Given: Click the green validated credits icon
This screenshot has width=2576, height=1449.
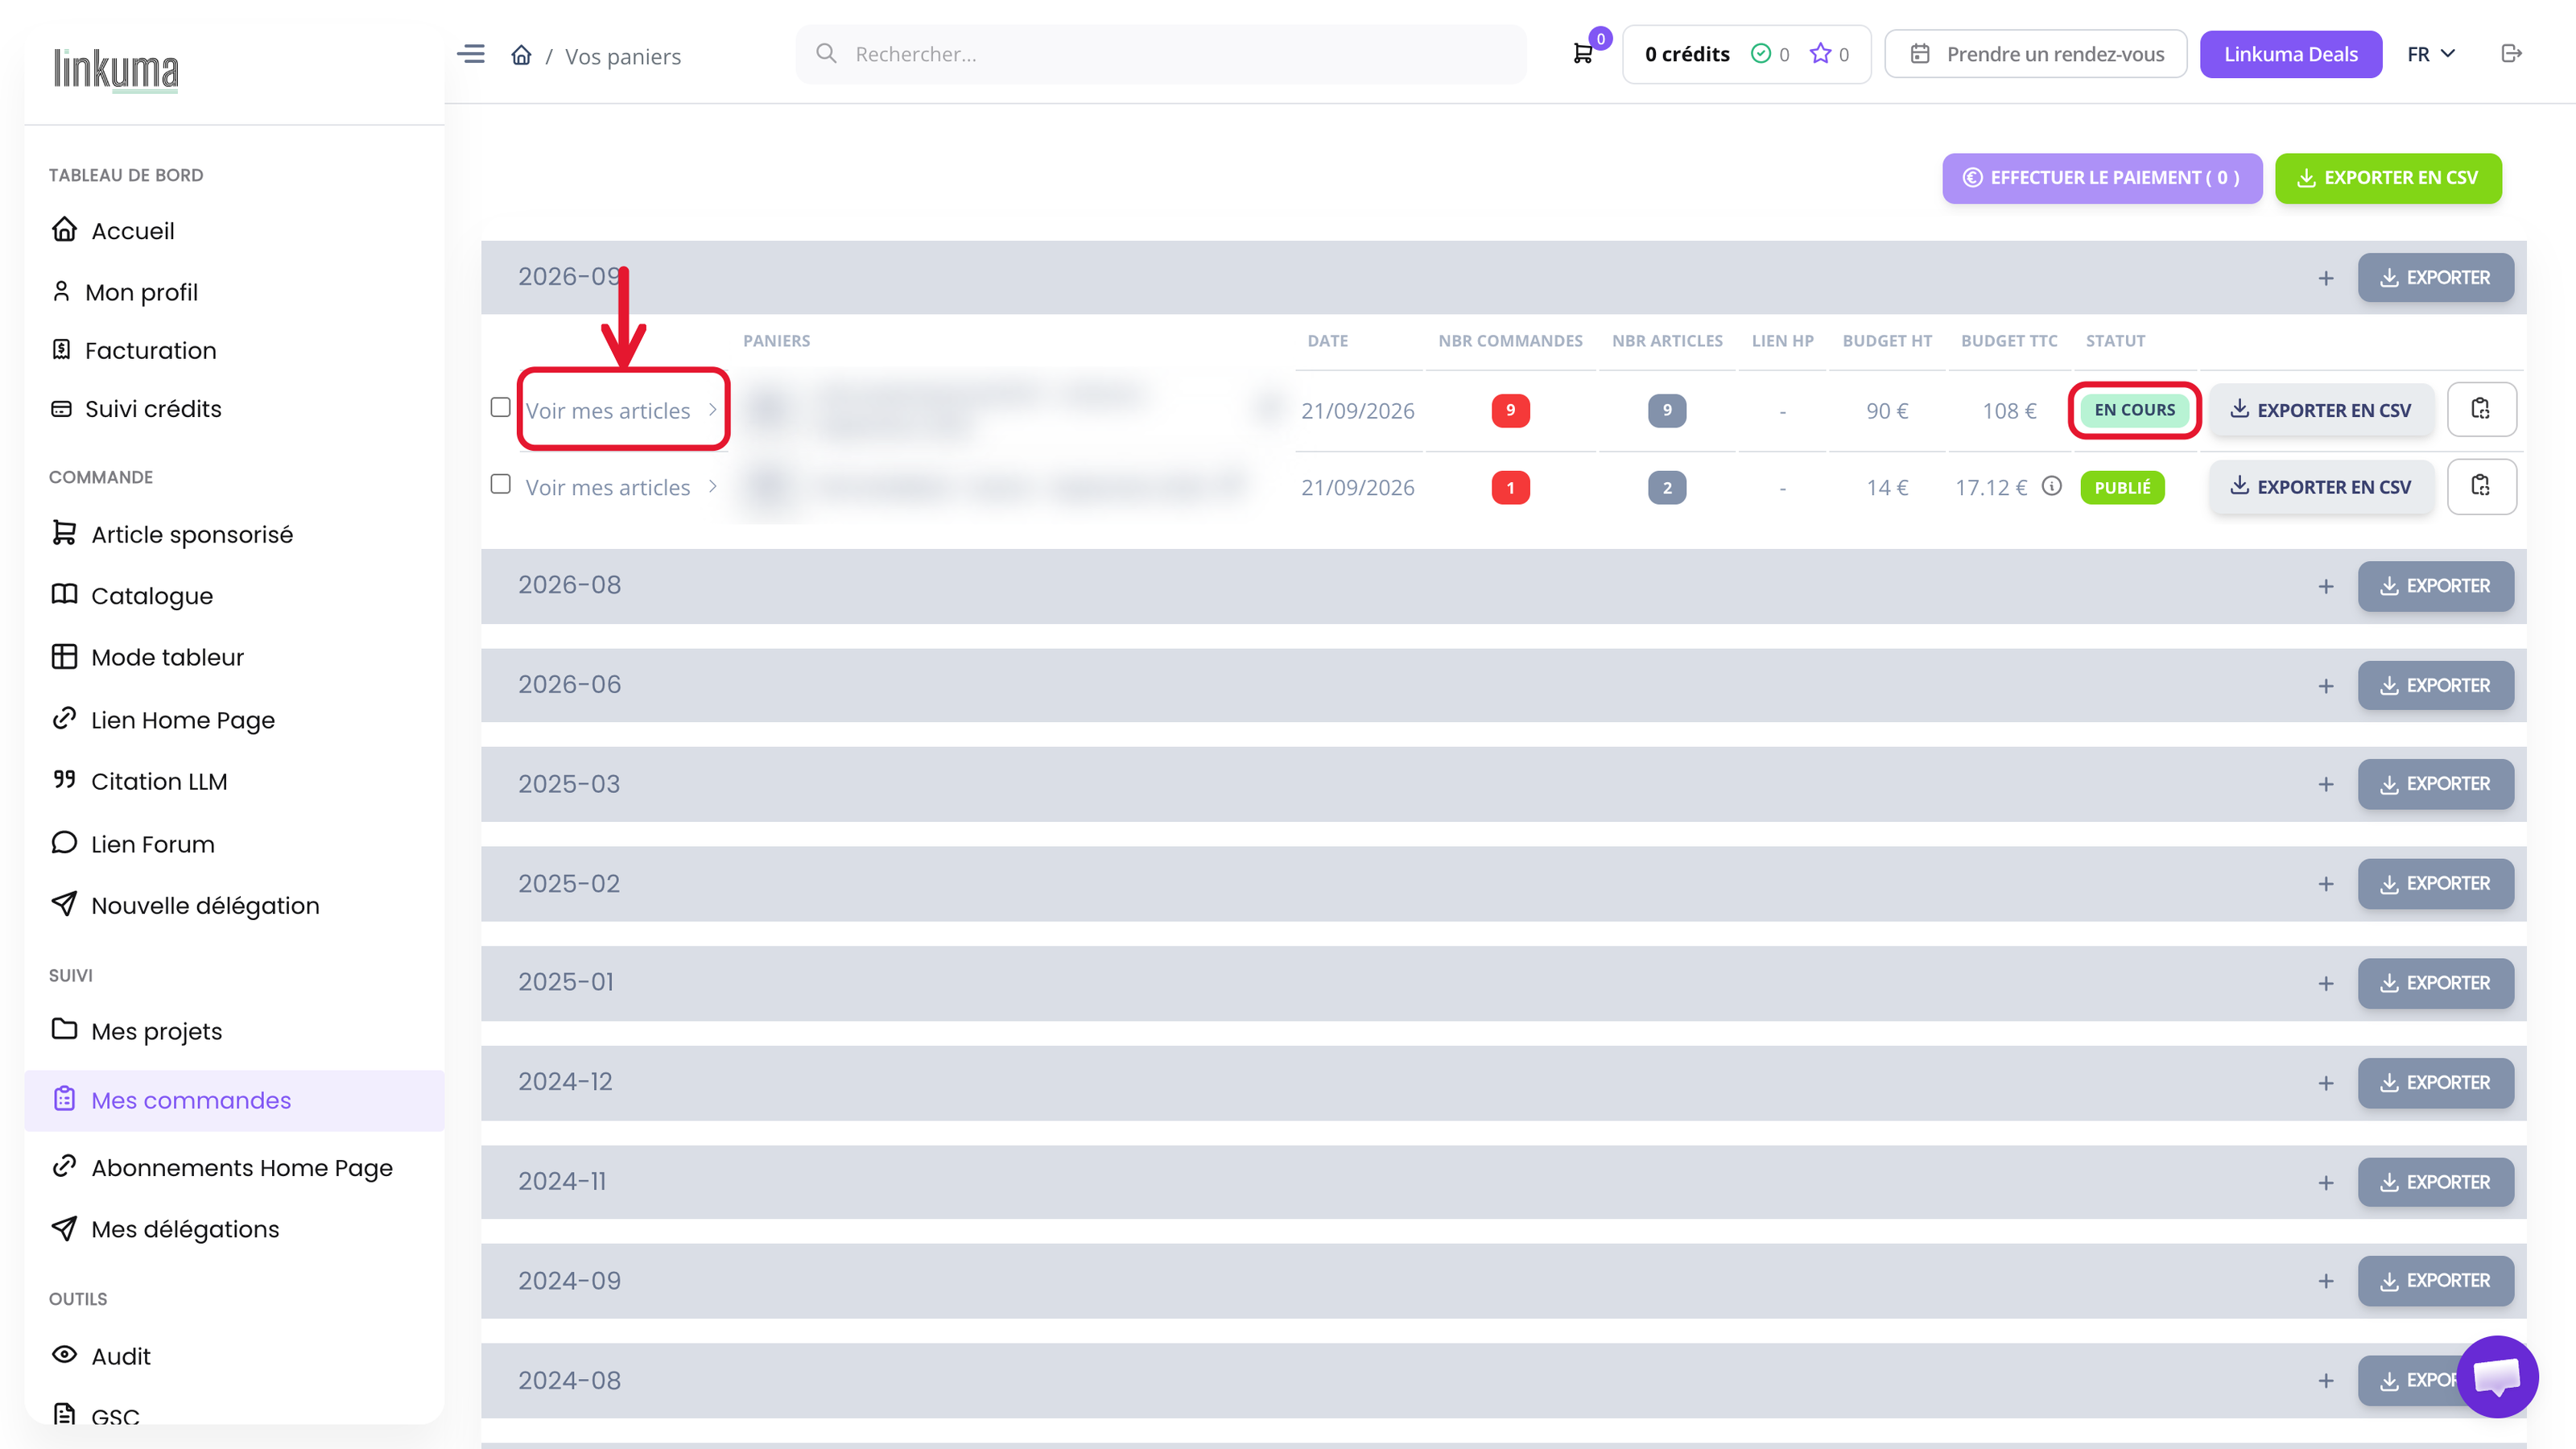Looking at the screenshot, I should pos(1761,54).
